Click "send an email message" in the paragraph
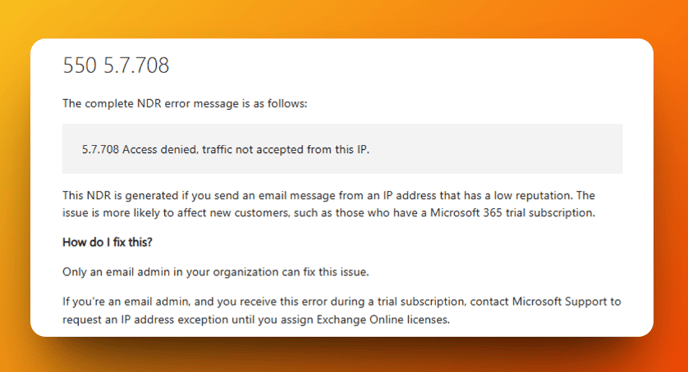Image resolution: width=688 pixels, height=372 pixels. click(276, 195)
